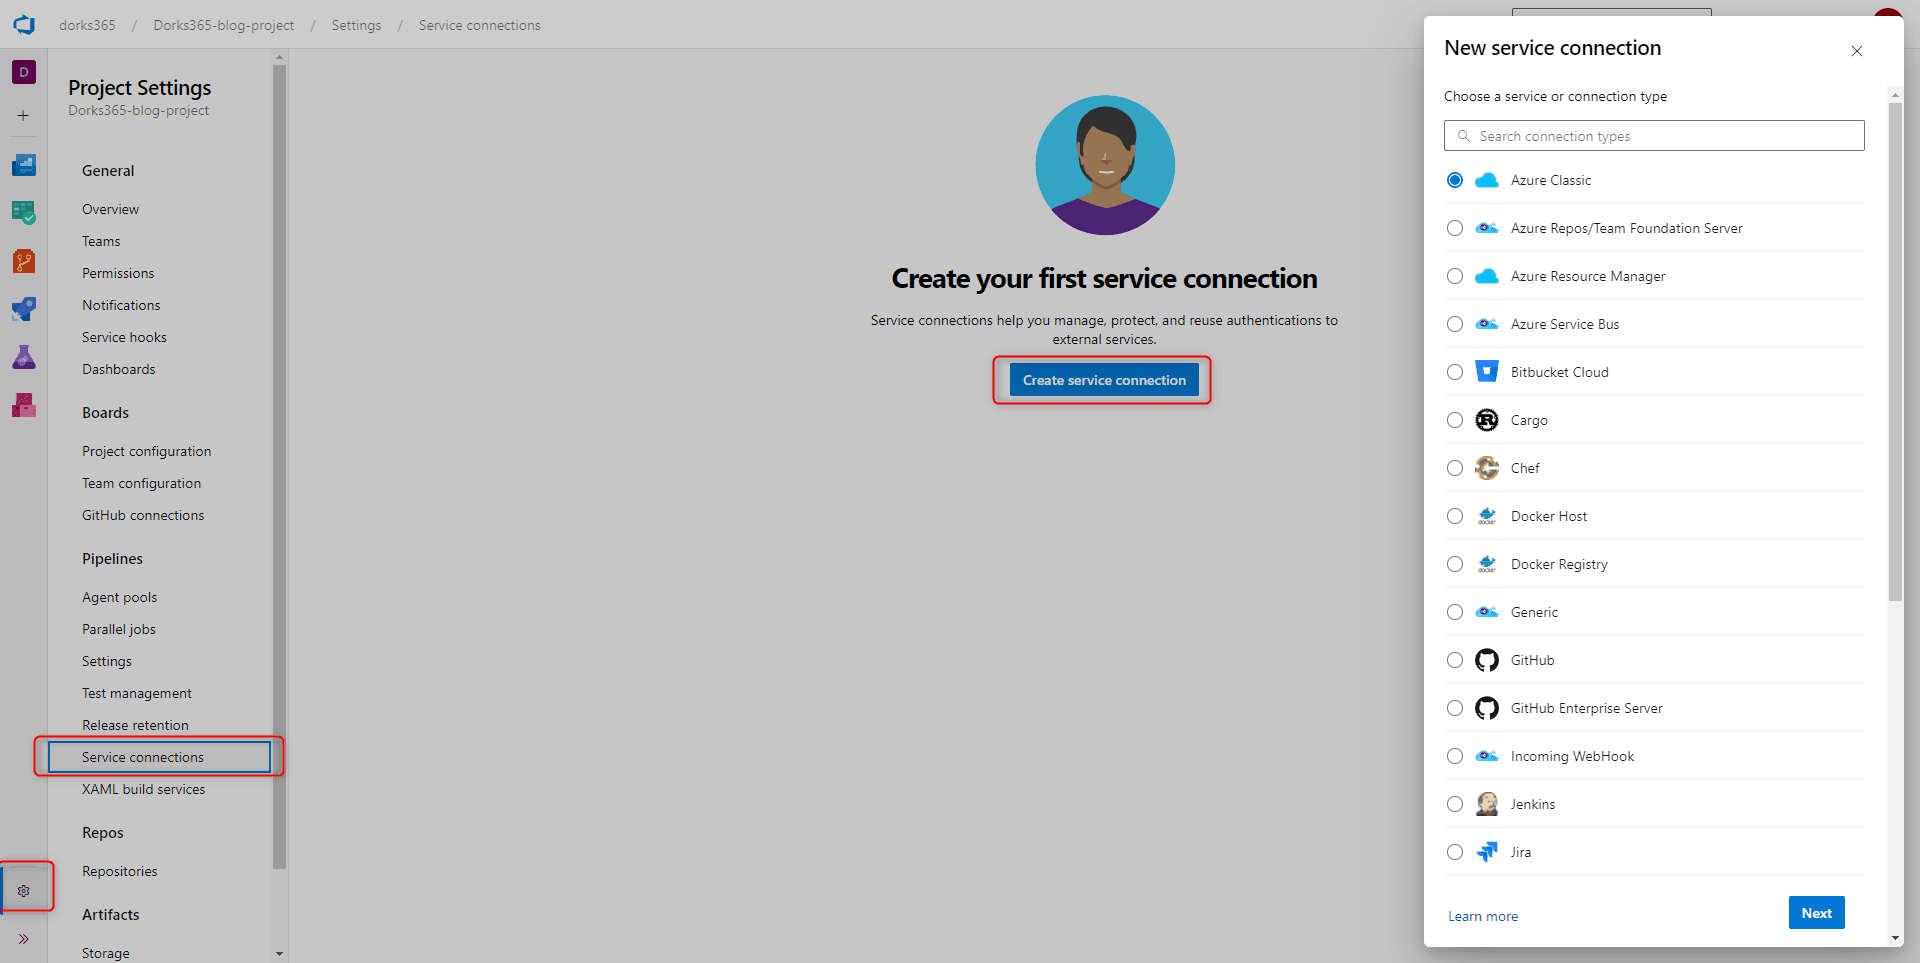Select Service connections in sidebar
The image size is (1920, 963).
click(160, 757)
